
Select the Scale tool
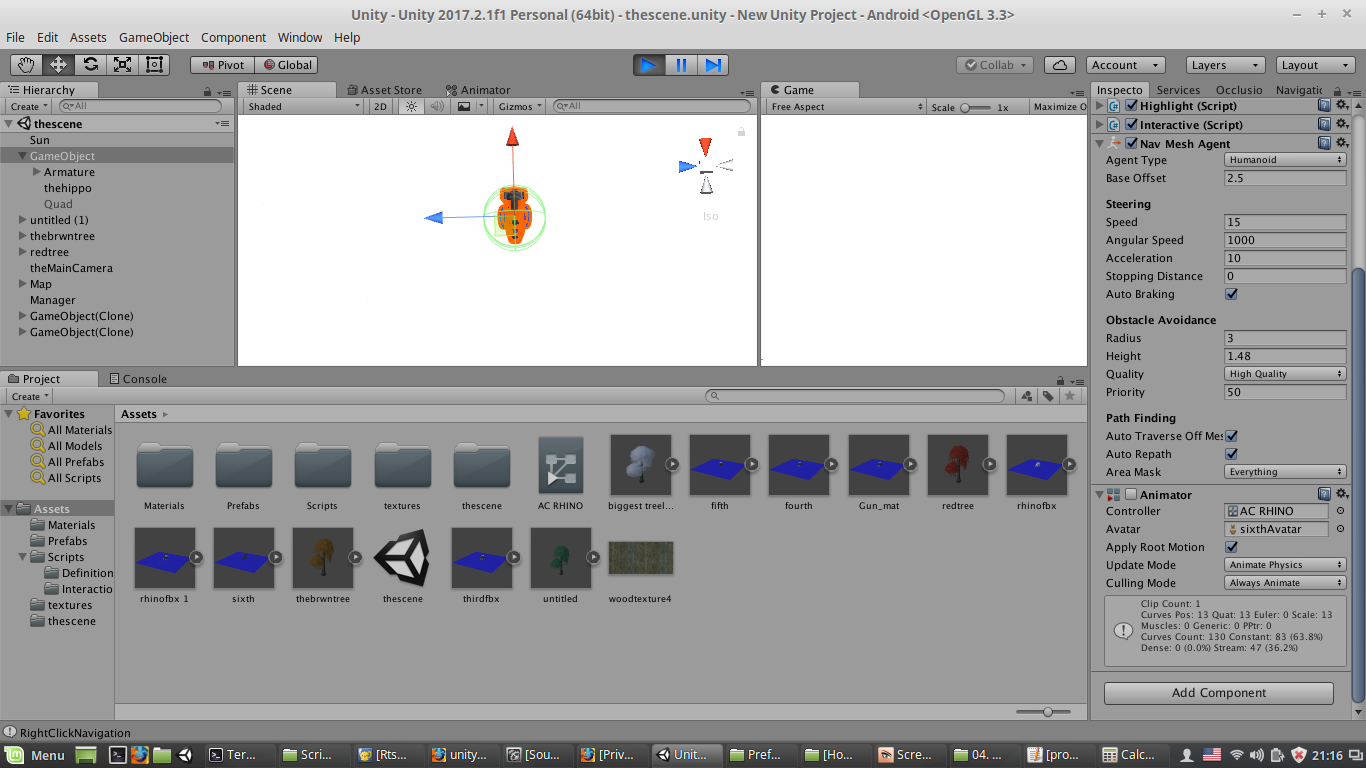[x=122, y=65]
